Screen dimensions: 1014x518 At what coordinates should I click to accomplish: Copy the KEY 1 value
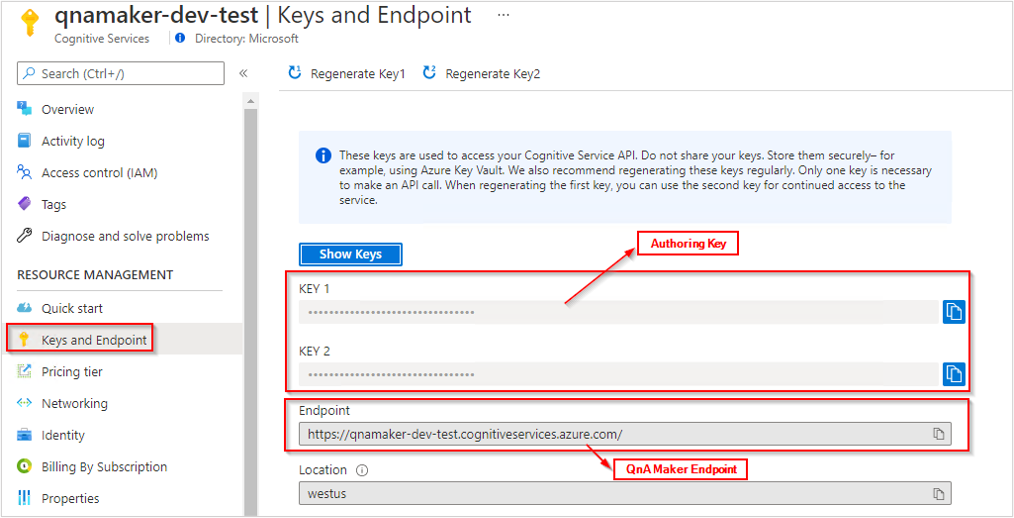point(953,312)
